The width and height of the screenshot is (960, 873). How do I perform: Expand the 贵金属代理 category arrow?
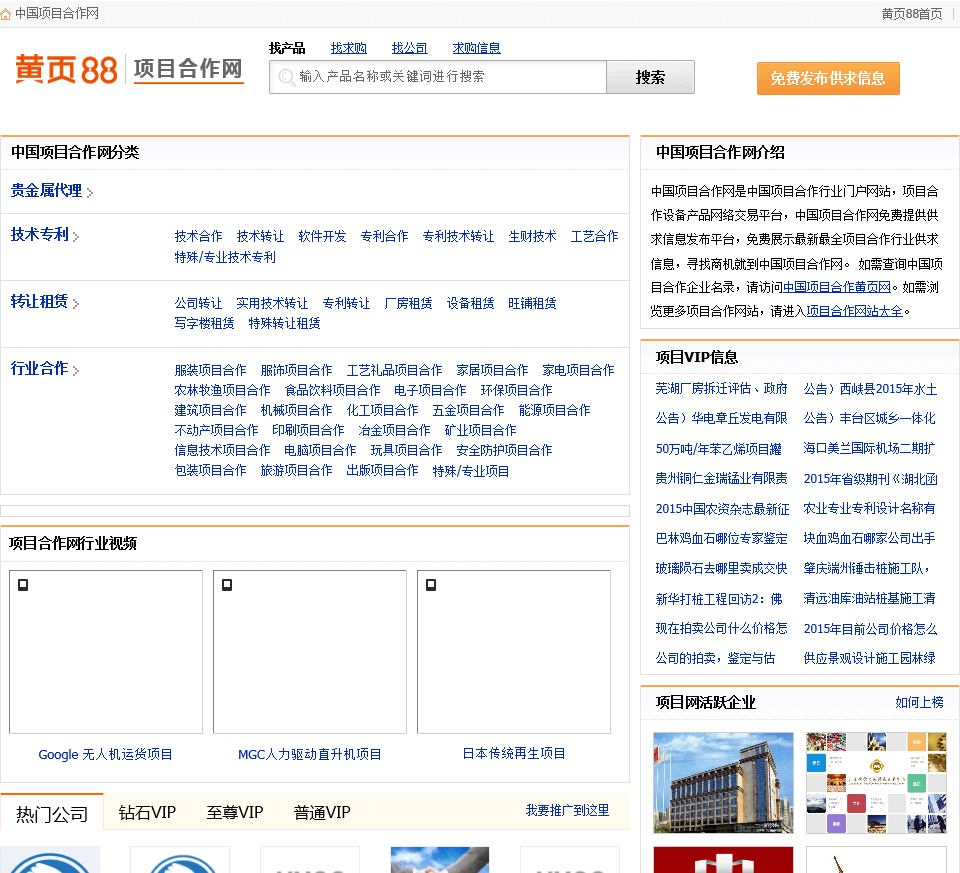(x=90, y=192)
